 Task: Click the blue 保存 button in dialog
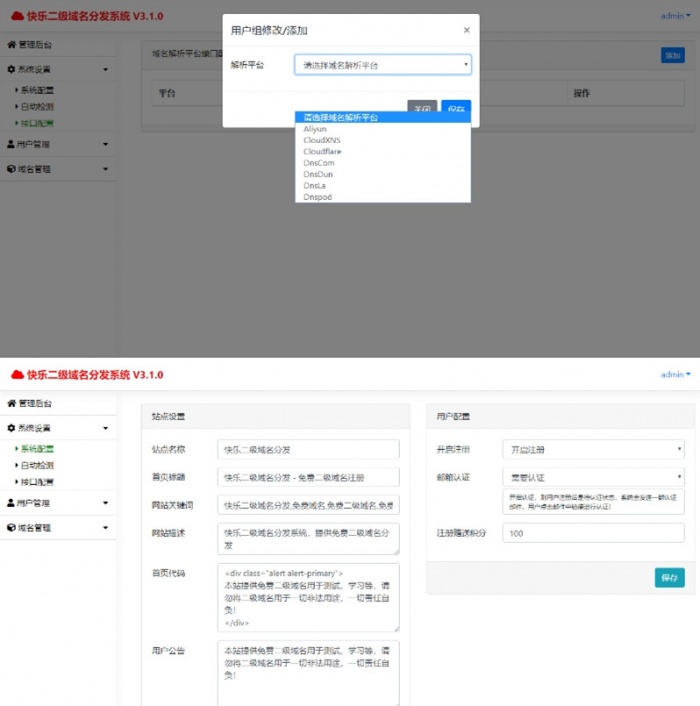[x=456, y=106]
